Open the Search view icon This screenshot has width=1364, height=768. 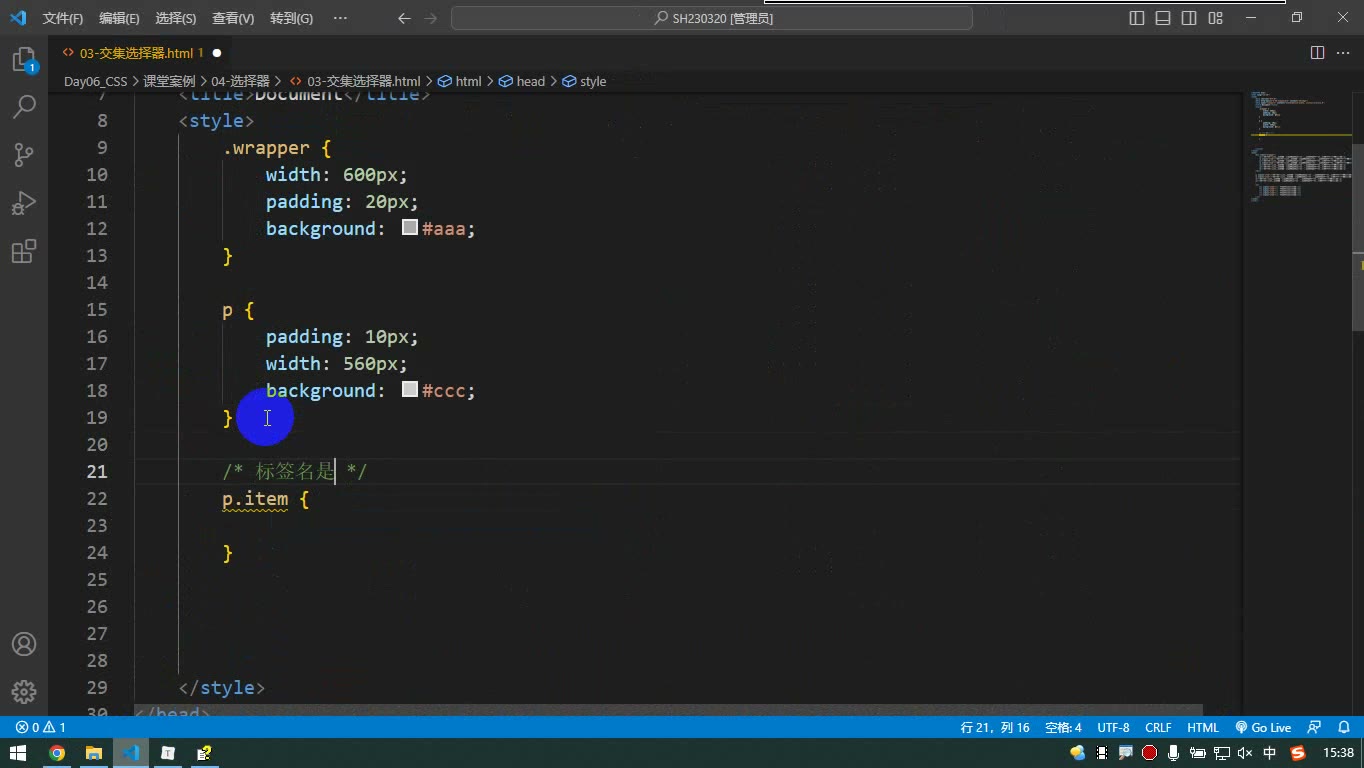(23, 106)
